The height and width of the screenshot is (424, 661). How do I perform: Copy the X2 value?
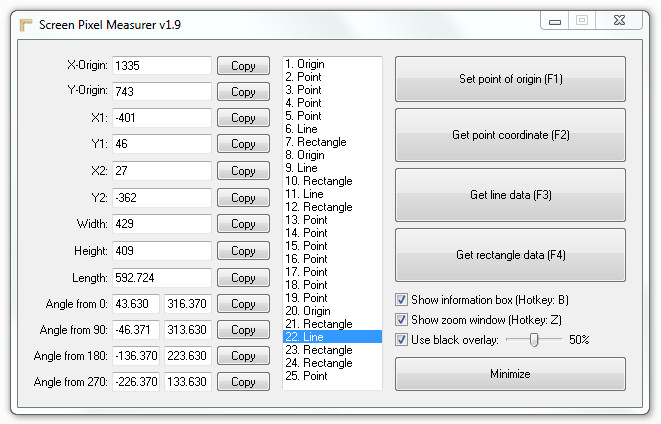click(243, 171)
